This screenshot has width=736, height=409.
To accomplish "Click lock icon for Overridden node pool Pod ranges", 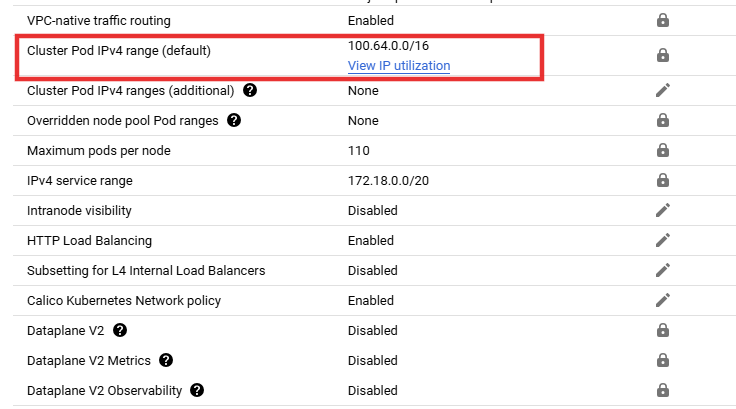I will [662, 120].
